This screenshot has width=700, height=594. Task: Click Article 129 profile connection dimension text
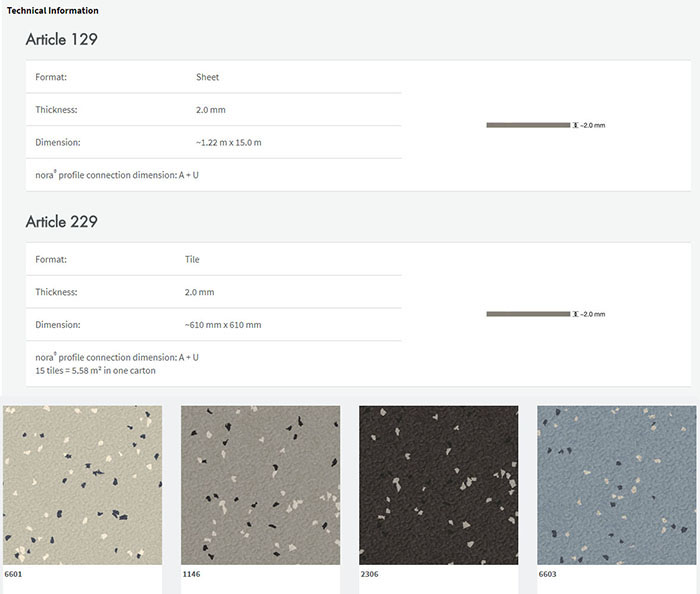pos(117,174)
